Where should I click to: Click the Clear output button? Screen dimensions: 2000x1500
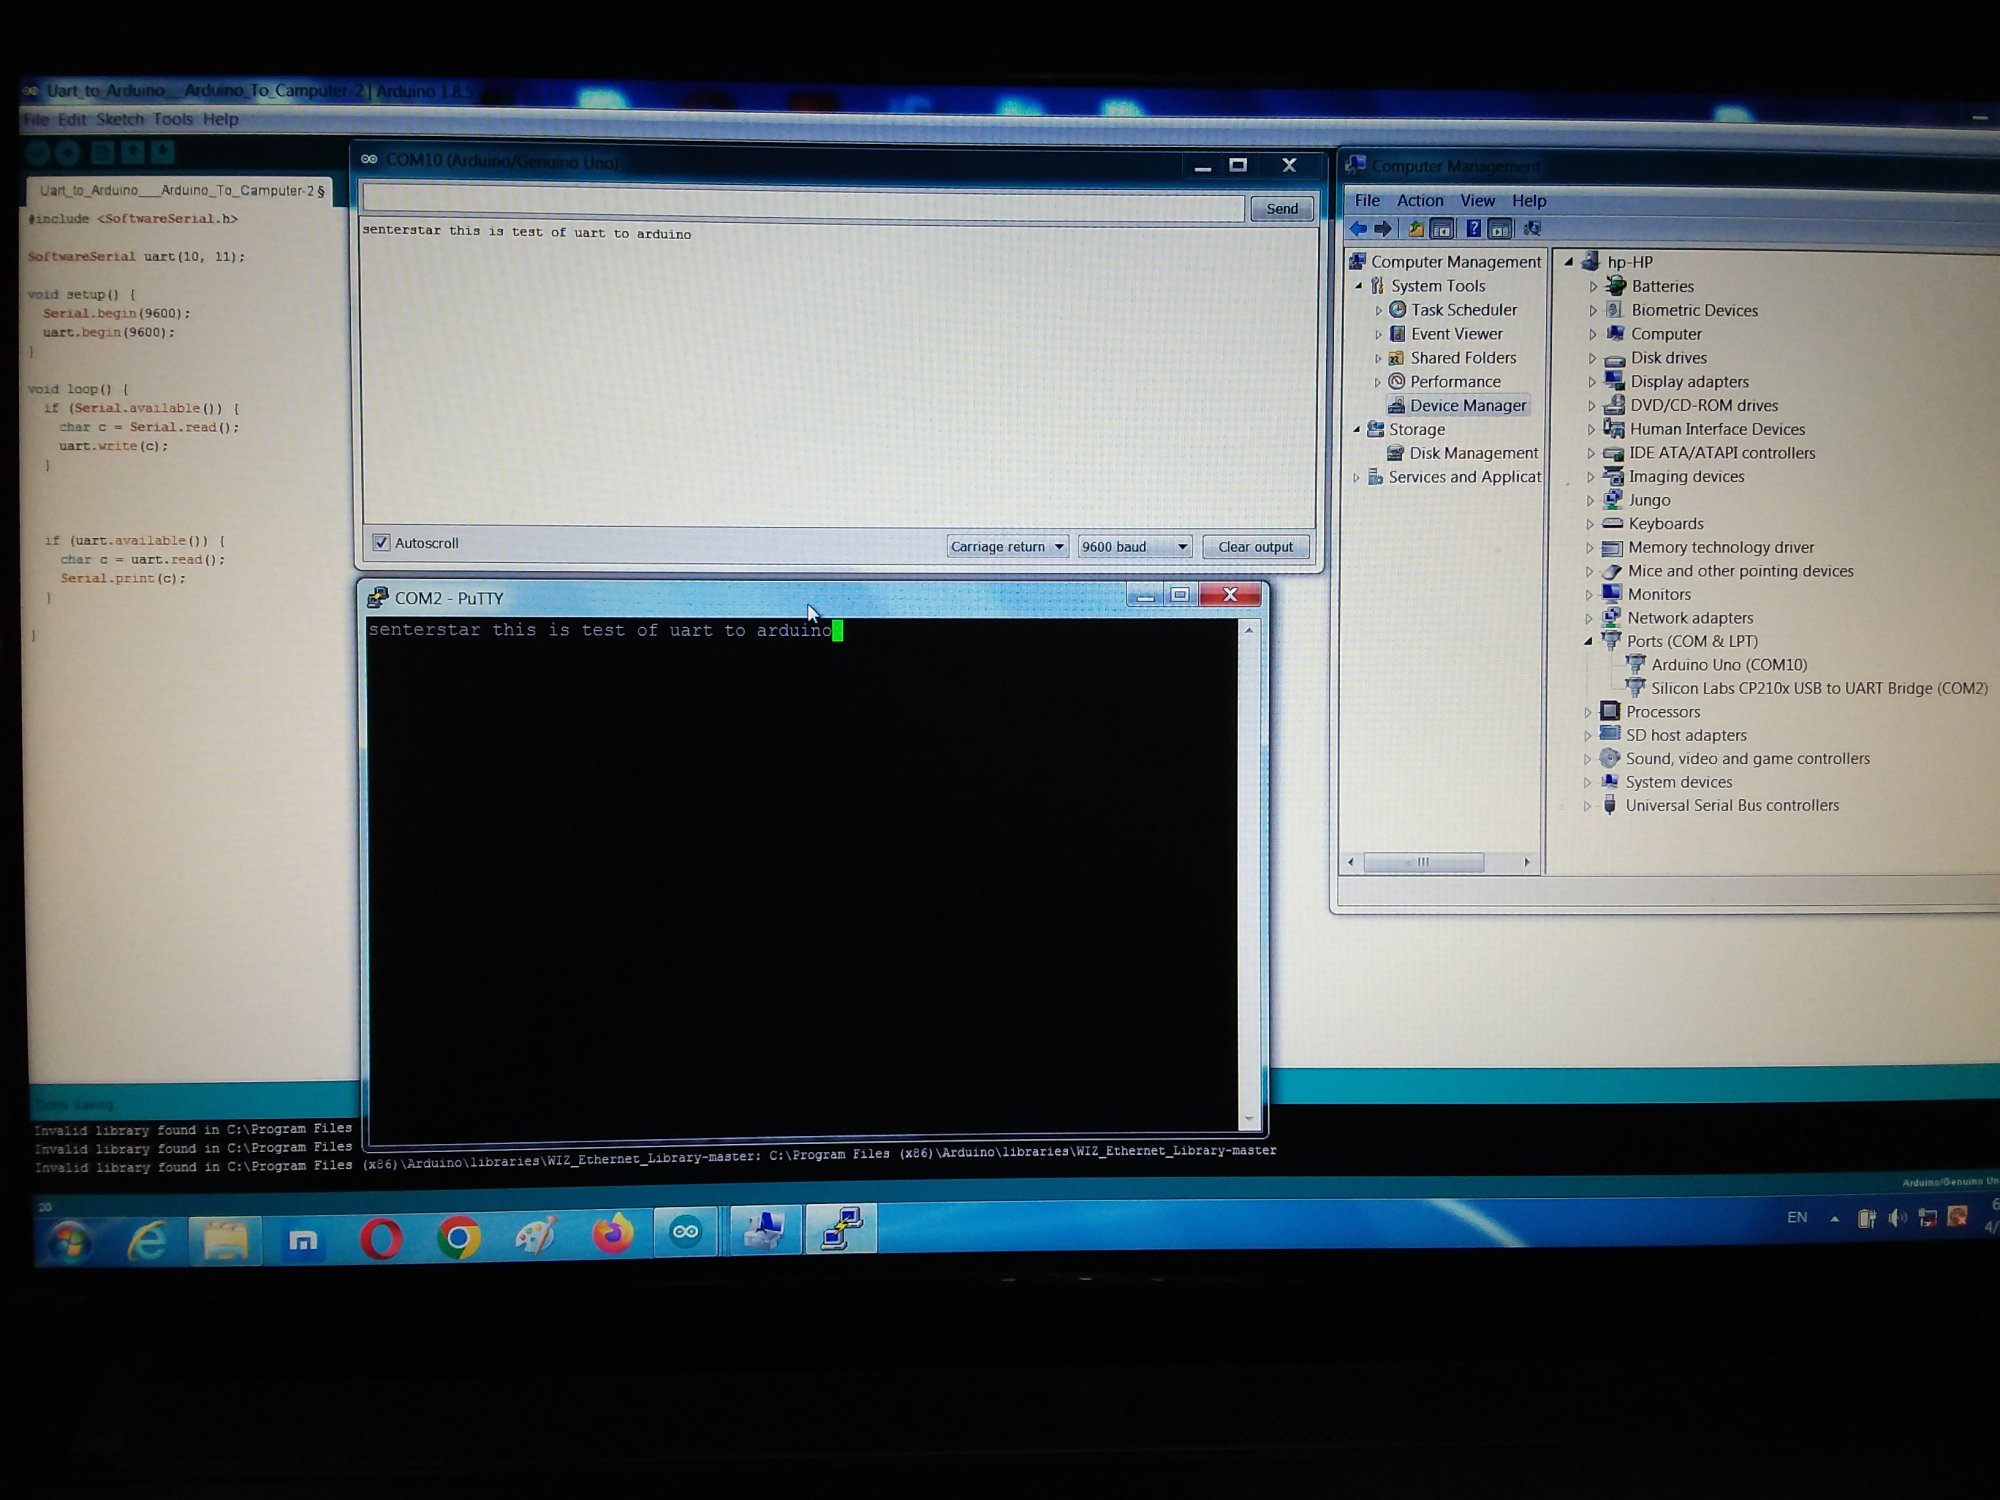click(x=1255, y=546)
